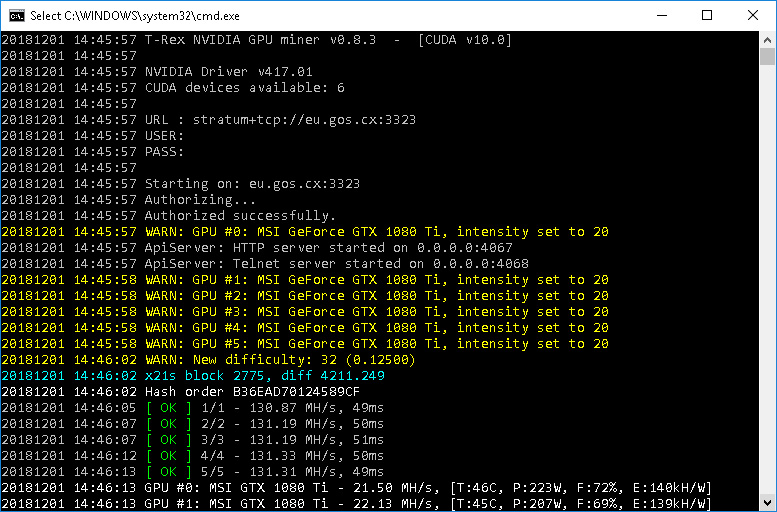
Task: Minimize the cmd.exe window
Action: pos(662,15)
